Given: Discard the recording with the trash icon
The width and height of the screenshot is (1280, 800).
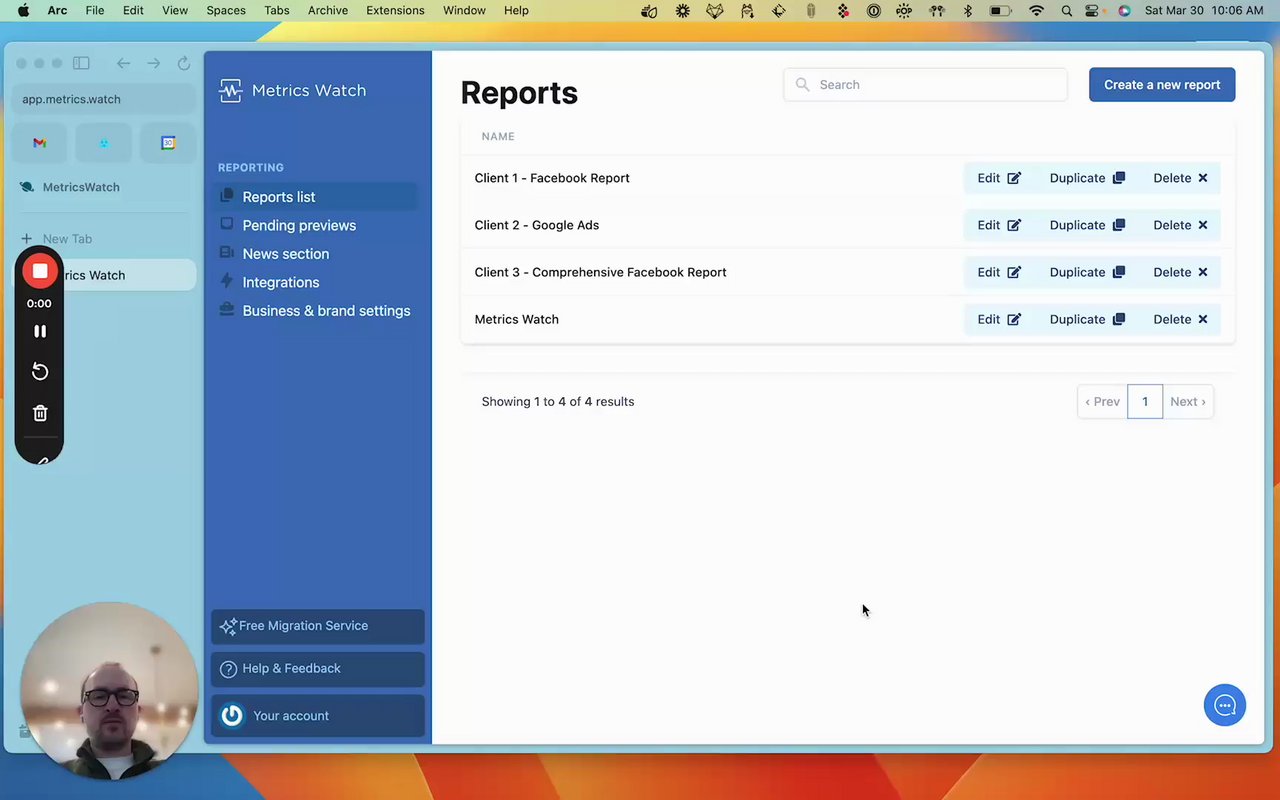Looking at the screenshot, I should click(40, 413).
